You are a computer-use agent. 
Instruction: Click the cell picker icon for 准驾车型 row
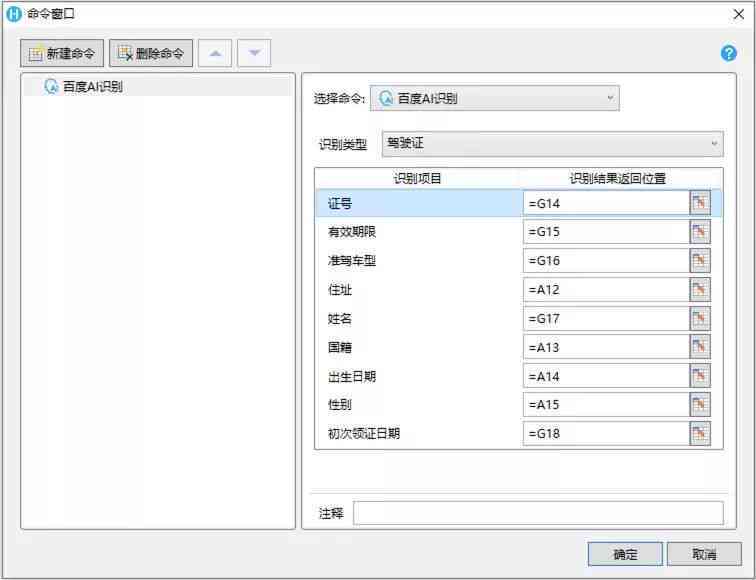coord(700,261)
